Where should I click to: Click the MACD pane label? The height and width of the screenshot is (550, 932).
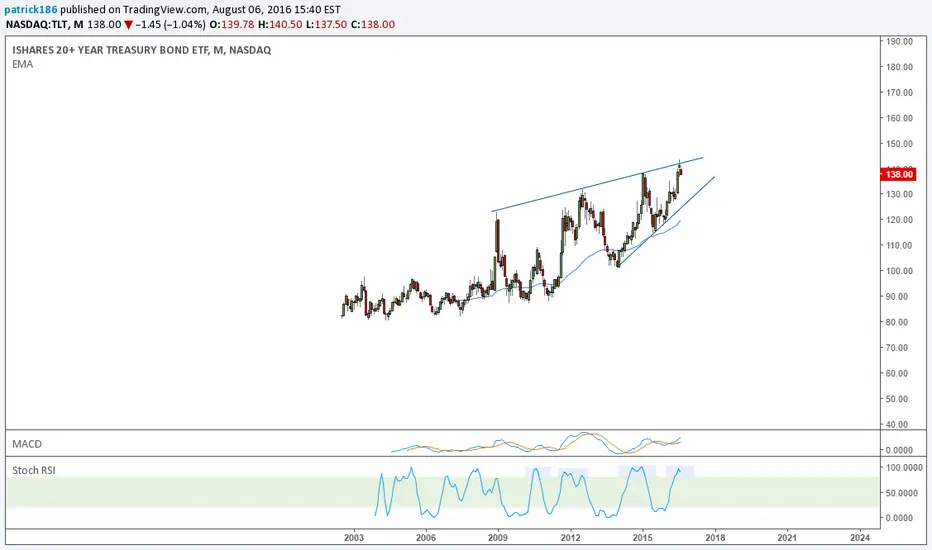click(x=27, y=444)
